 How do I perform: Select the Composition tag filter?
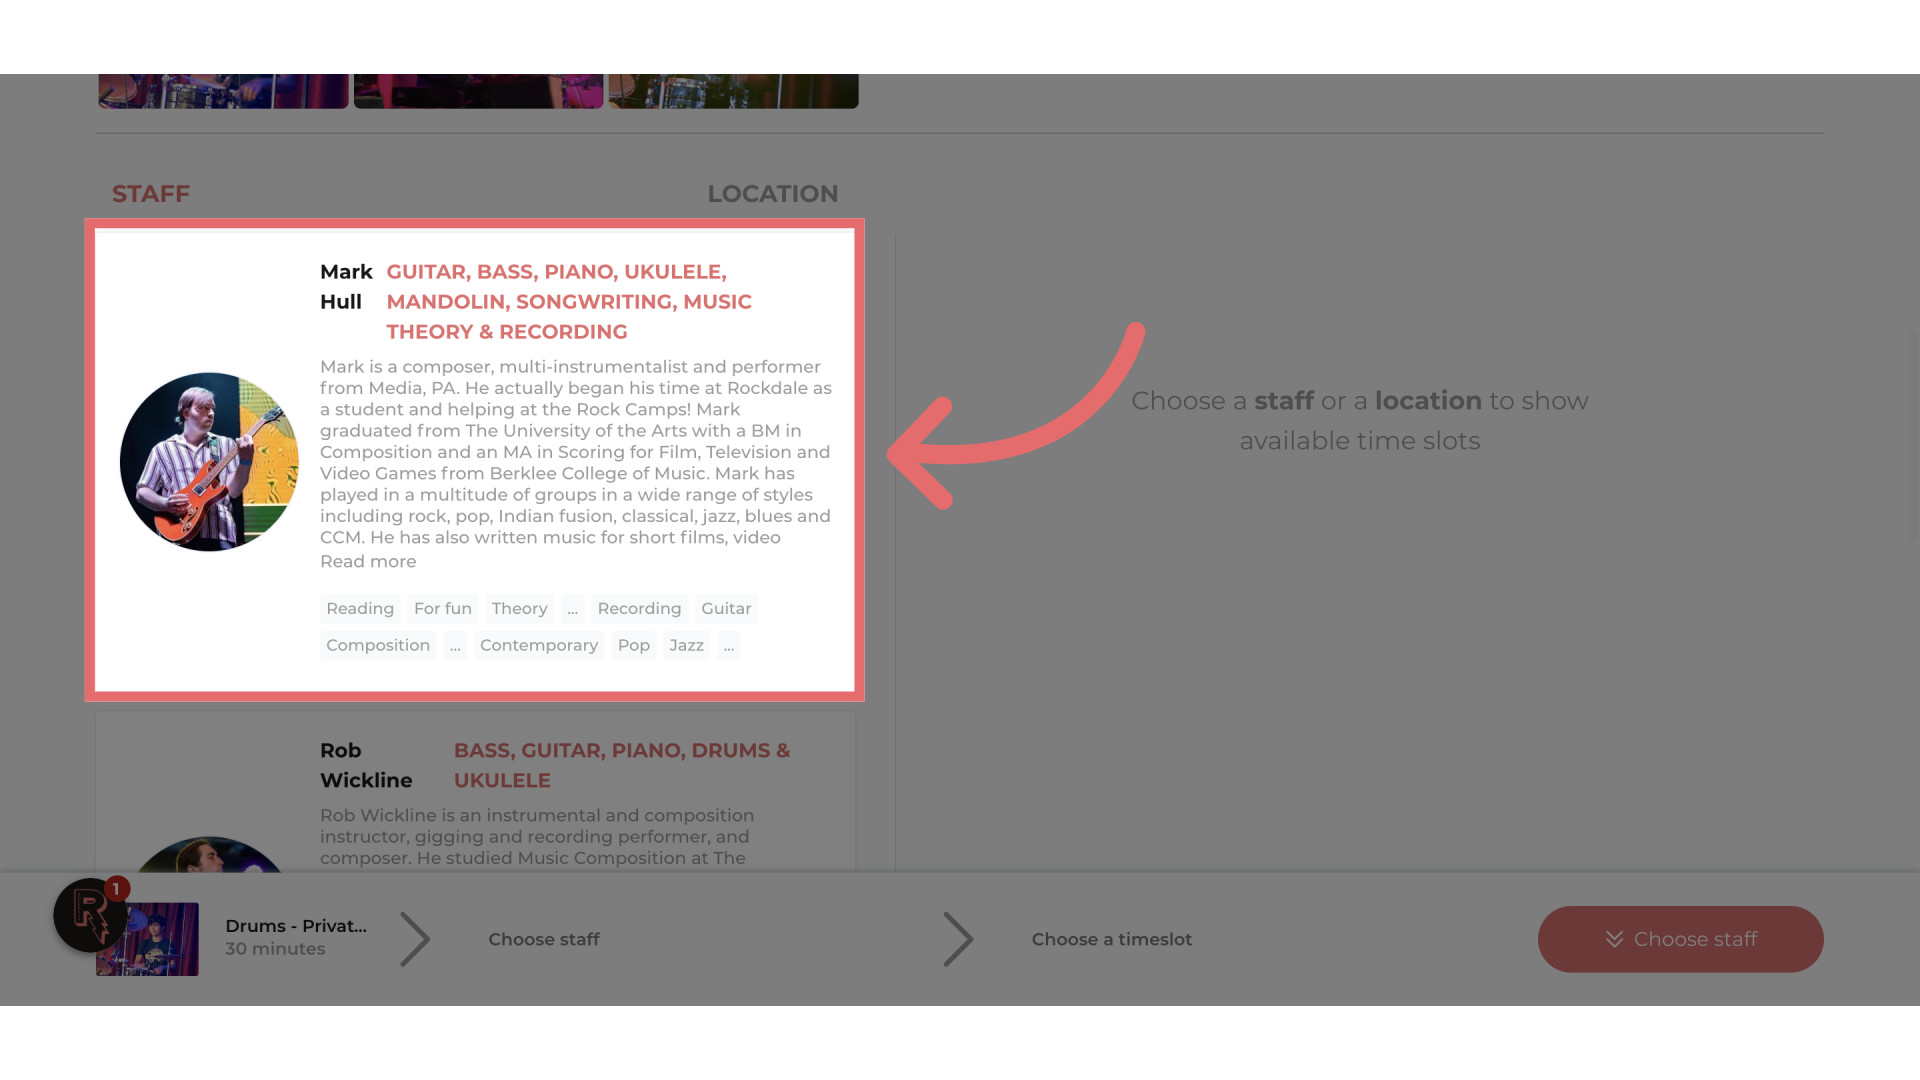[x=378, y=645]
